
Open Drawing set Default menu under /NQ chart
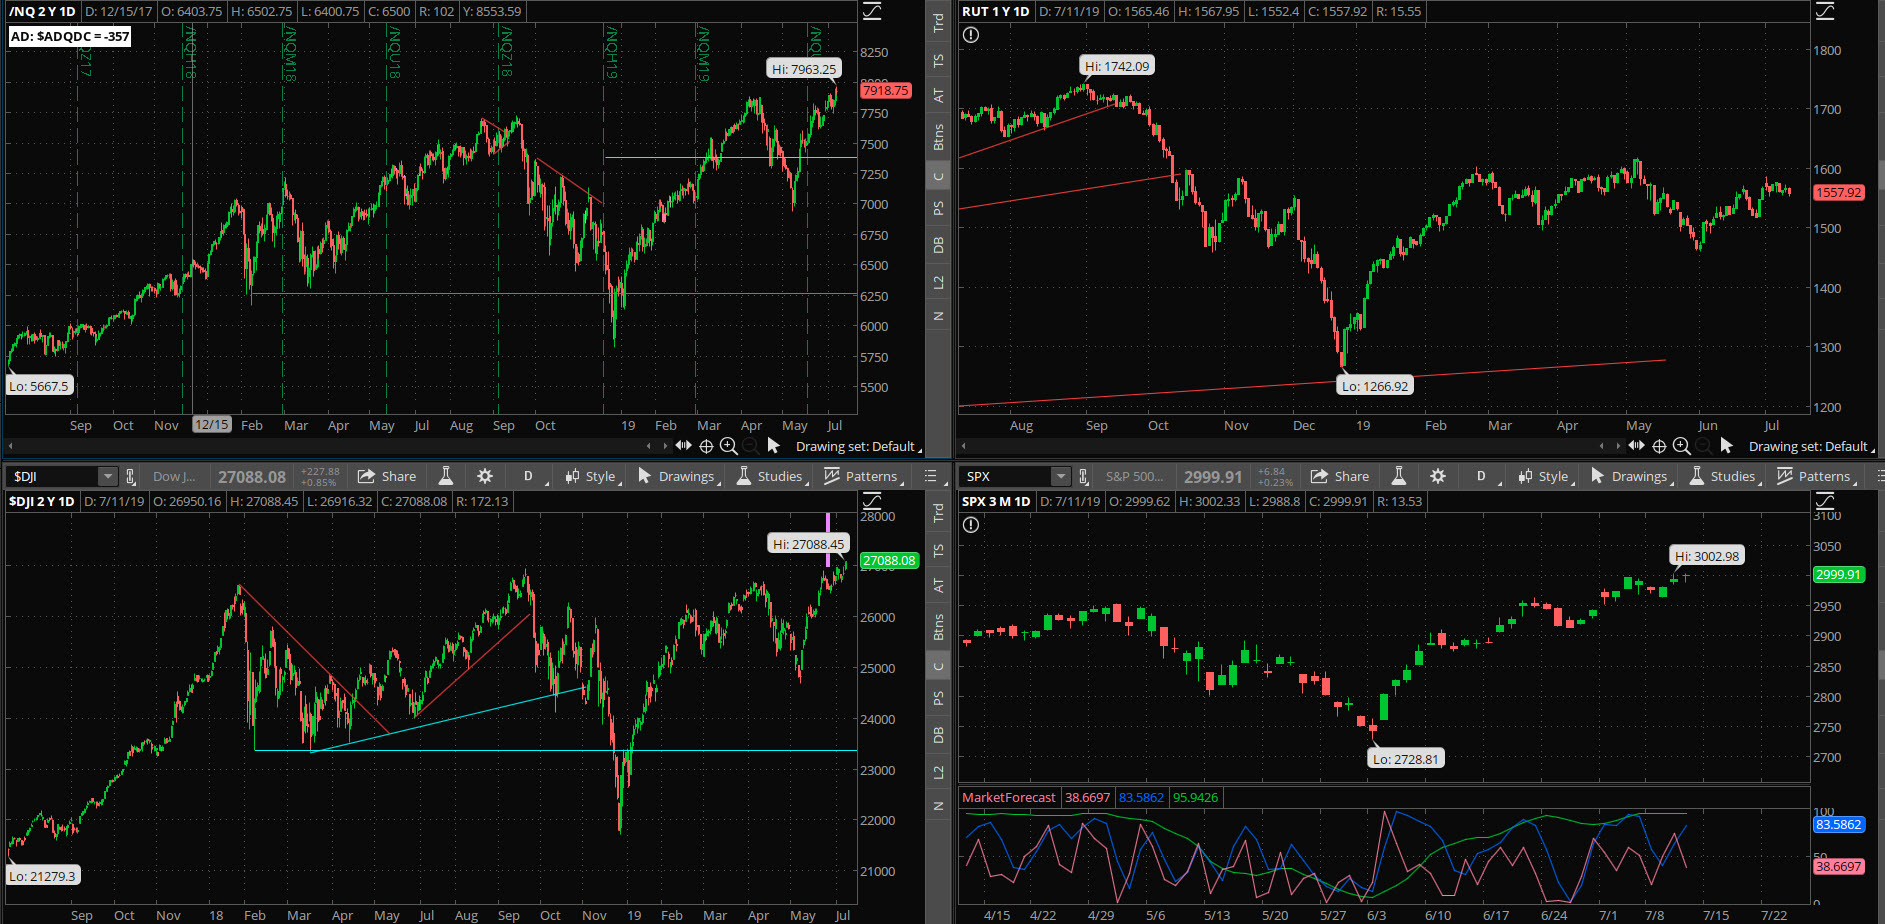pos(857,446)
